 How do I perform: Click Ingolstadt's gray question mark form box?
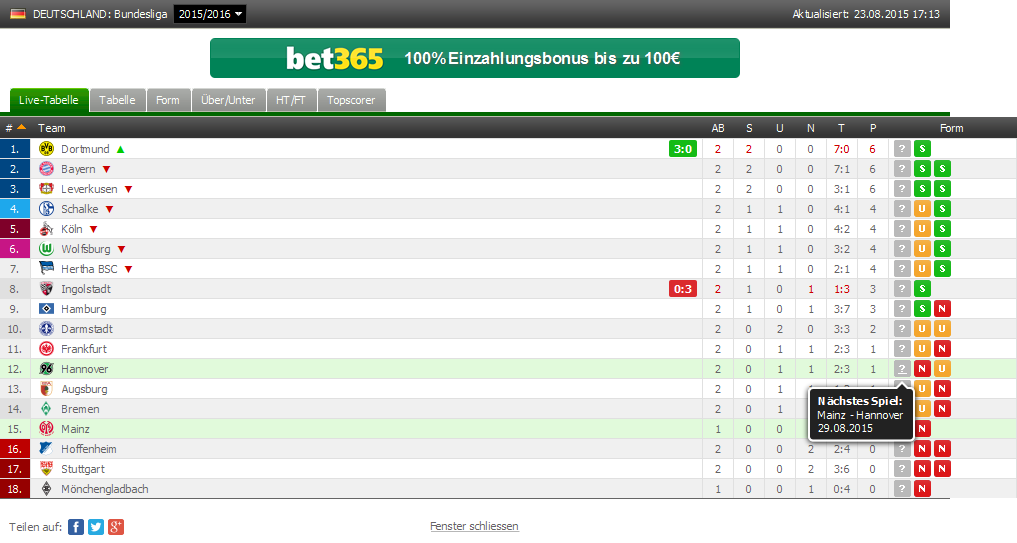tap(902, 289)
